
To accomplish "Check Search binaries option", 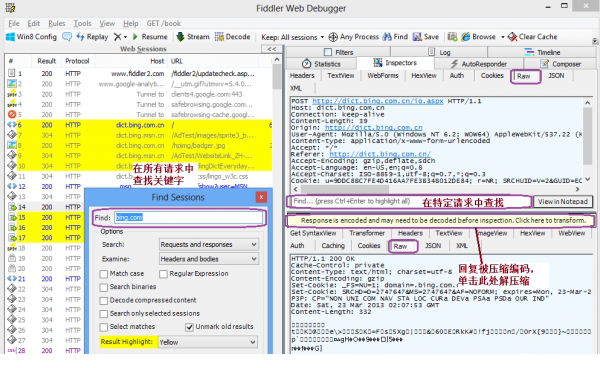I will point(103,287).
